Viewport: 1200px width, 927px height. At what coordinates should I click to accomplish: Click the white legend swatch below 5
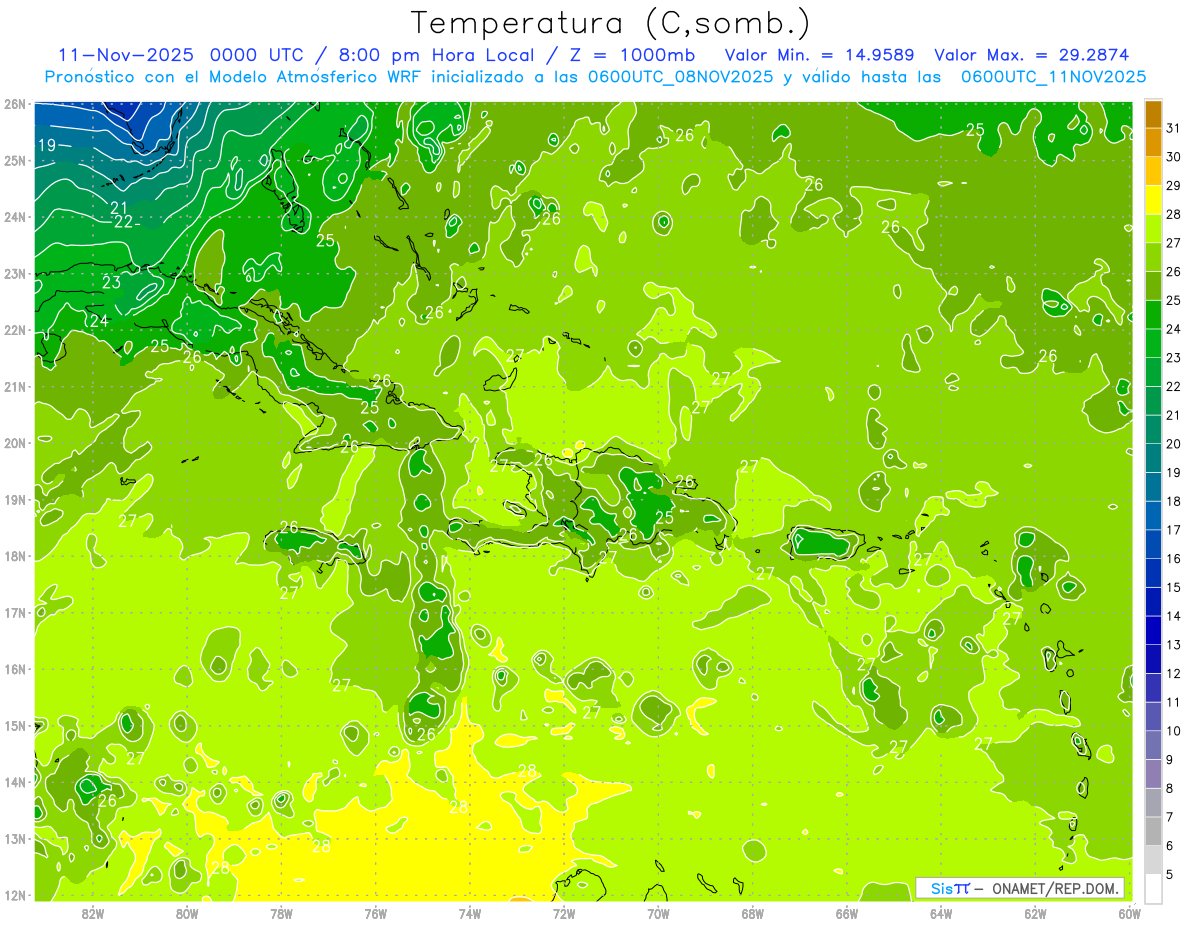tap(1153, 888)
